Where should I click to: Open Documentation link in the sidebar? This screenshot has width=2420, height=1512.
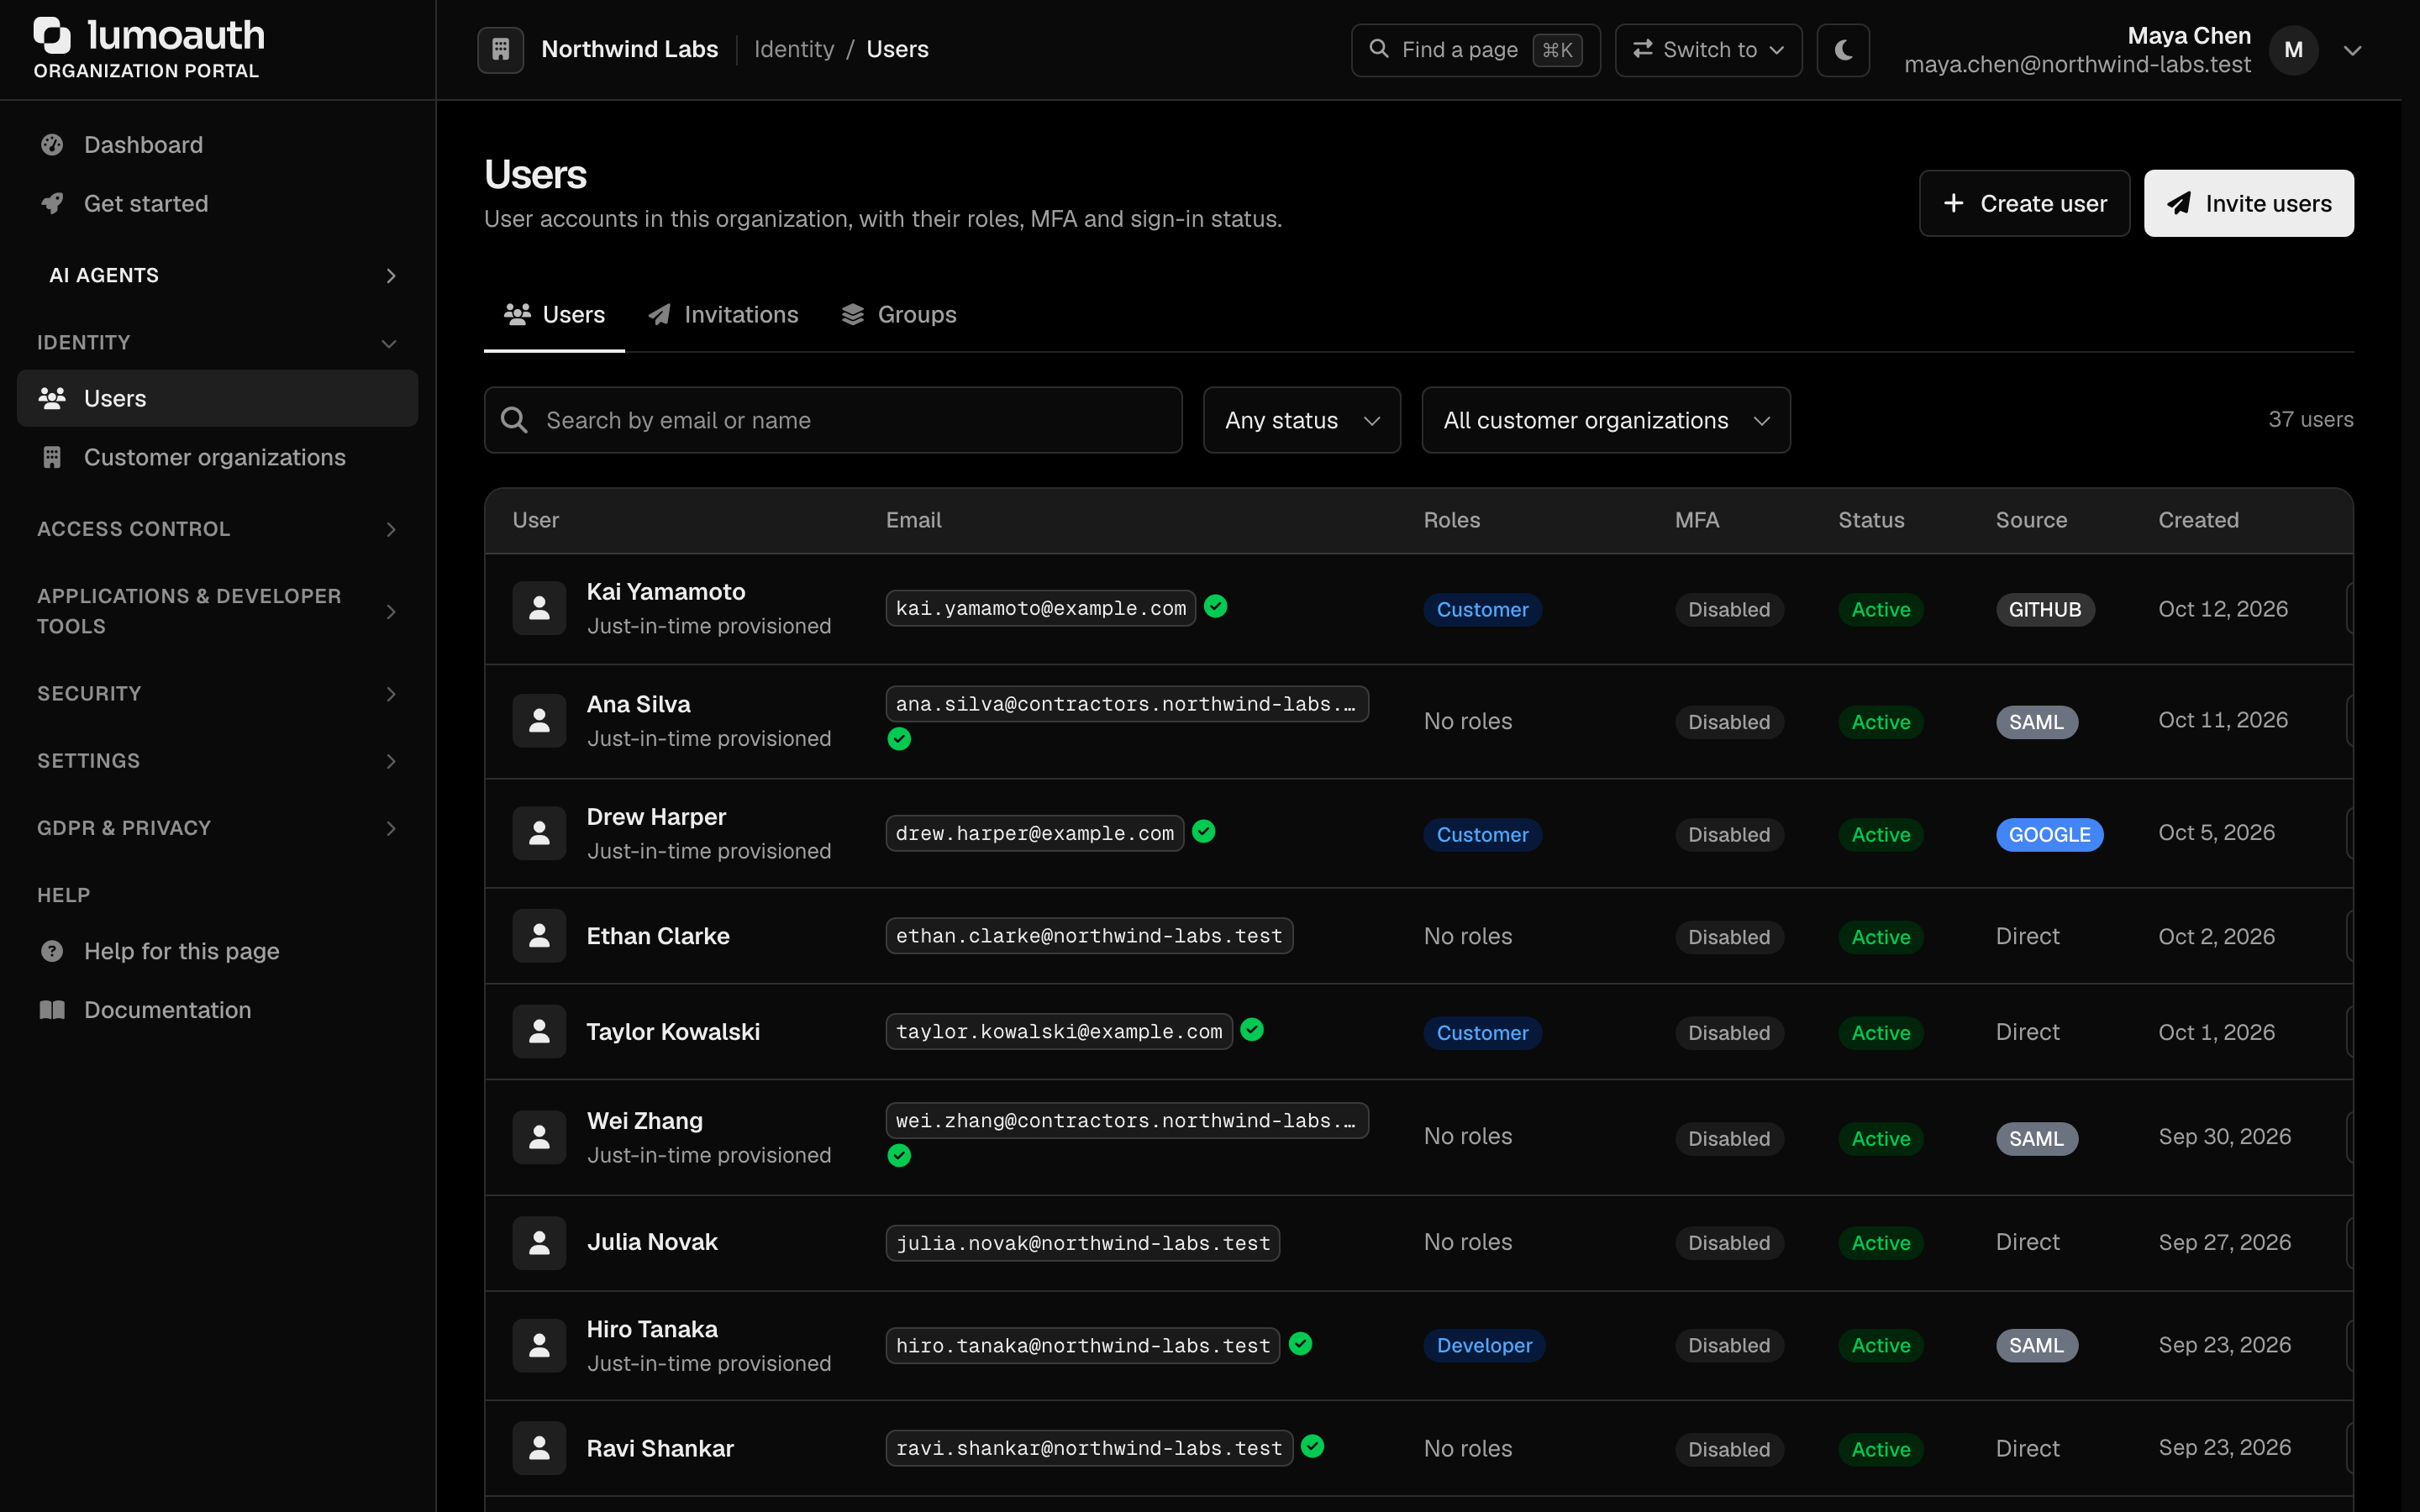(x=217, y=1010)
